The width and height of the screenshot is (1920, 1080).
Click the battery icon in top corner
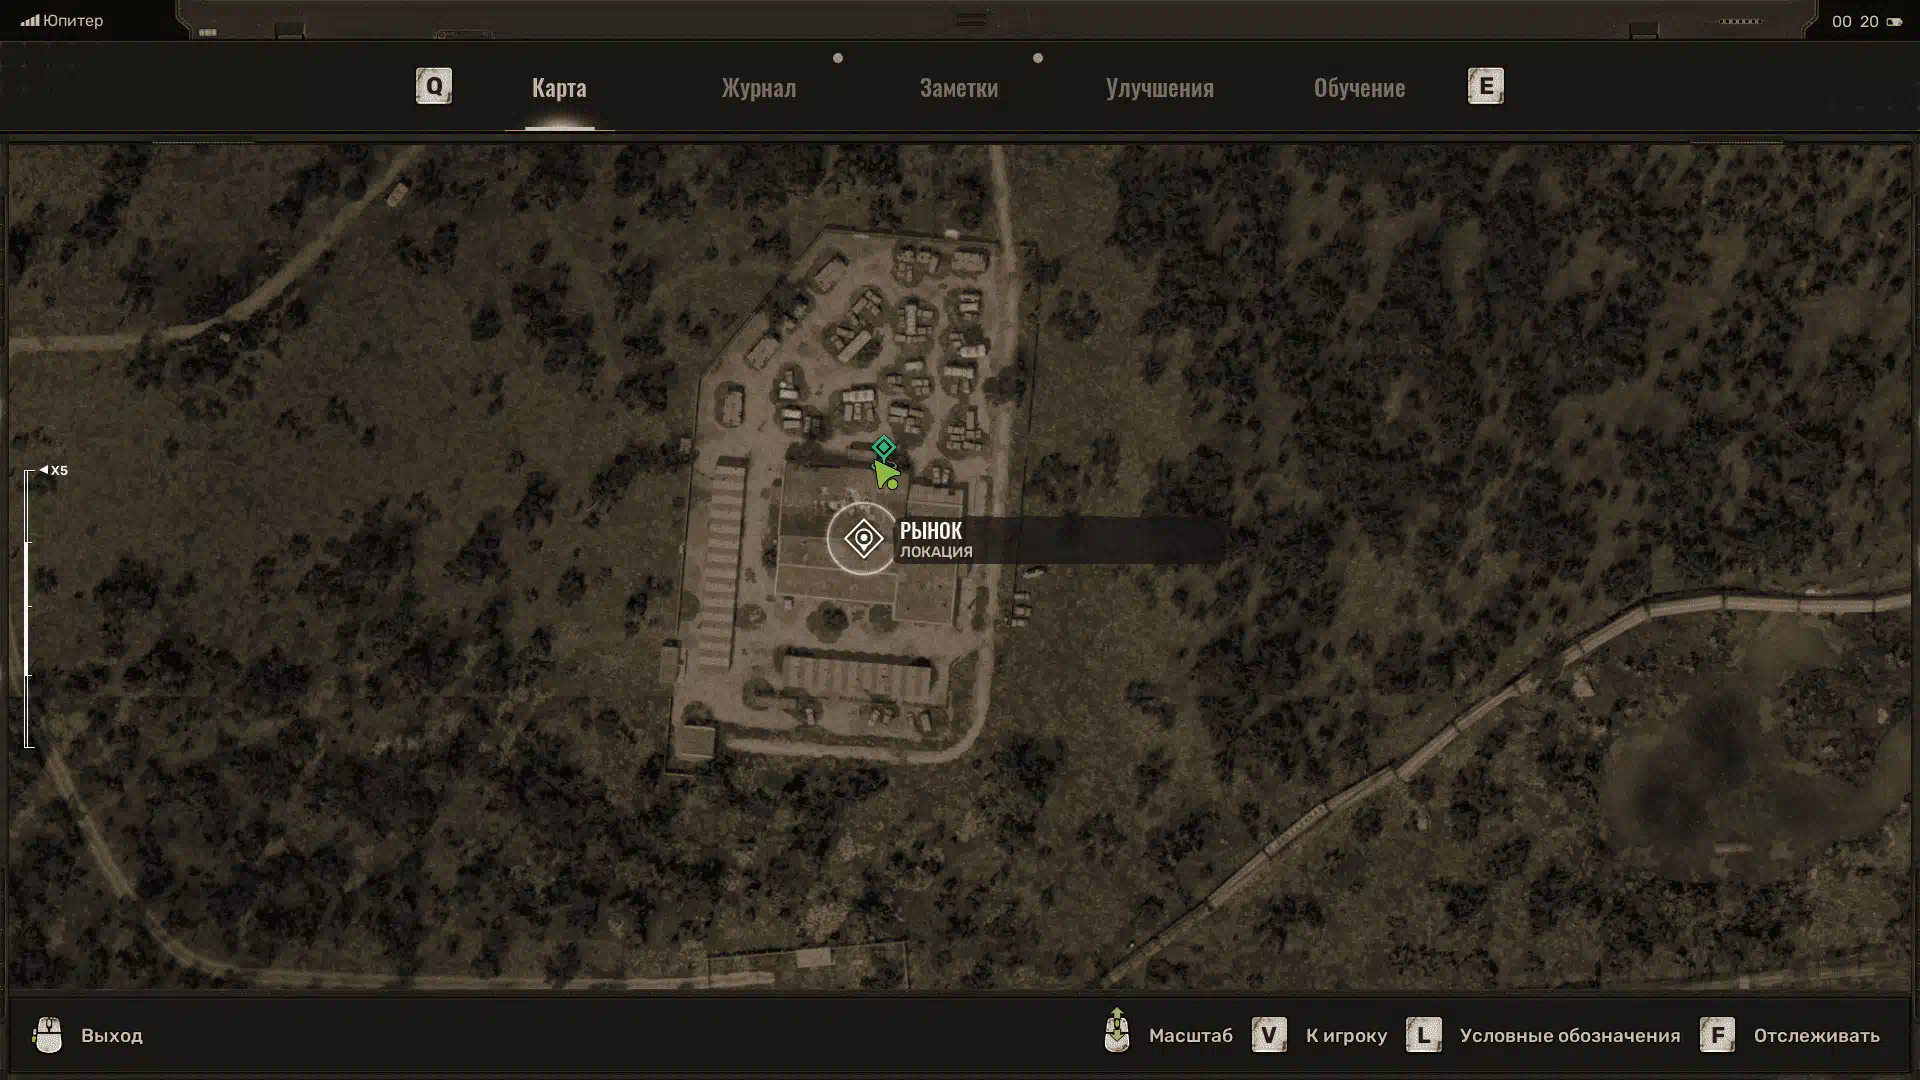click(x=1894, y=22)
